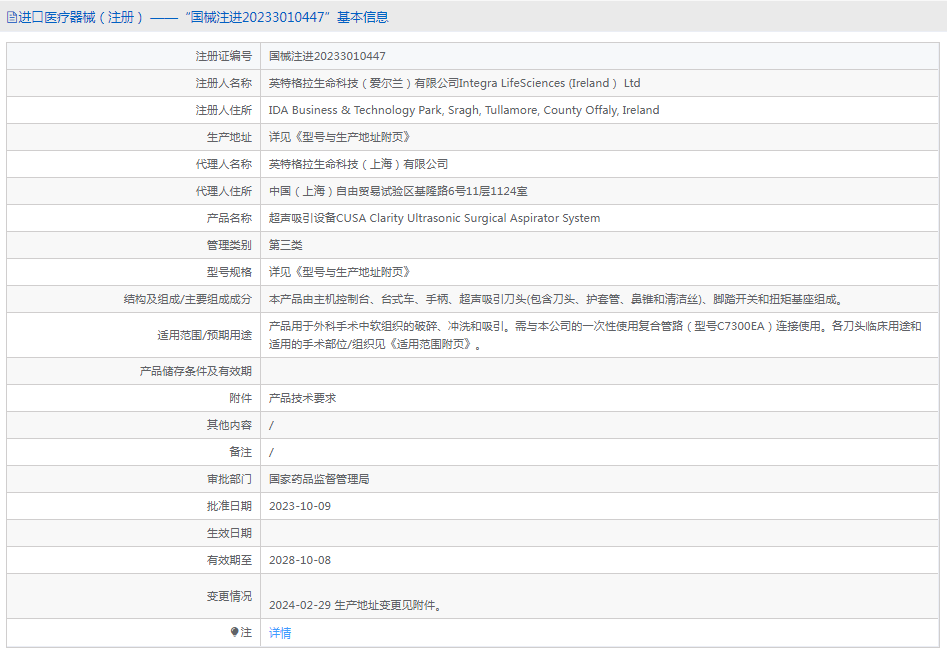Click the 管理类别 label
The width and height of the screenshot is (947, 654).
pyautogui.click(x=229, y=245)
